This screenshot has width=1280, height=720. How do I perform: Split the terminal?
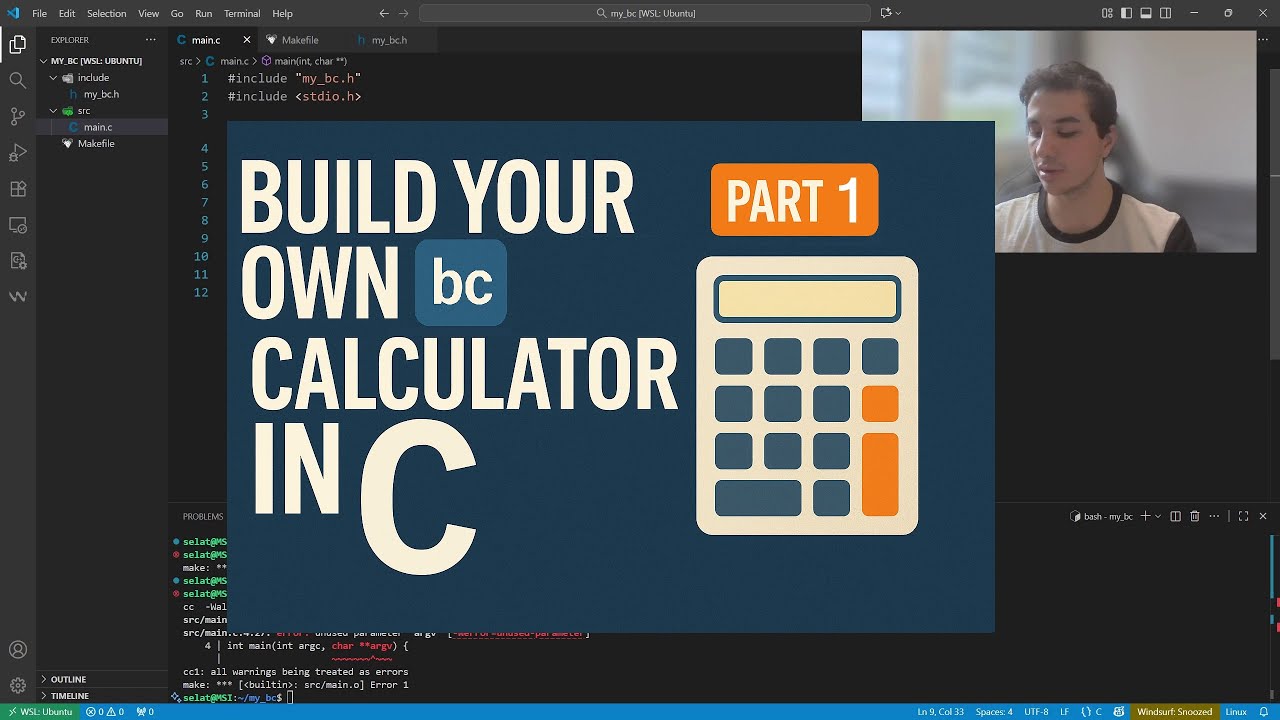1176,516
